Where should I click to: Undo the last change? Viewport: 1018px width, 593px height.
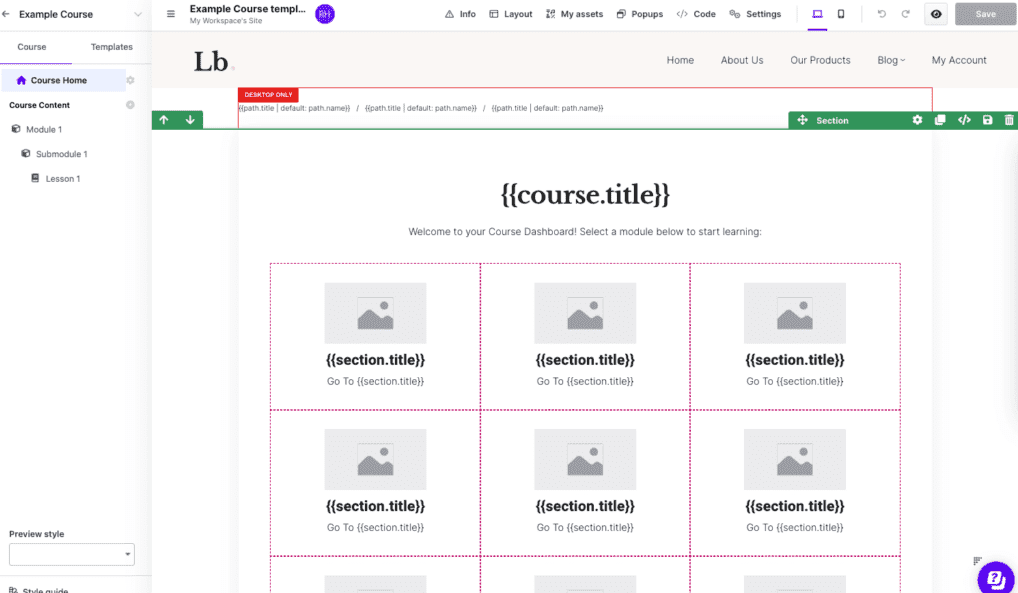(x=882, y=14)
